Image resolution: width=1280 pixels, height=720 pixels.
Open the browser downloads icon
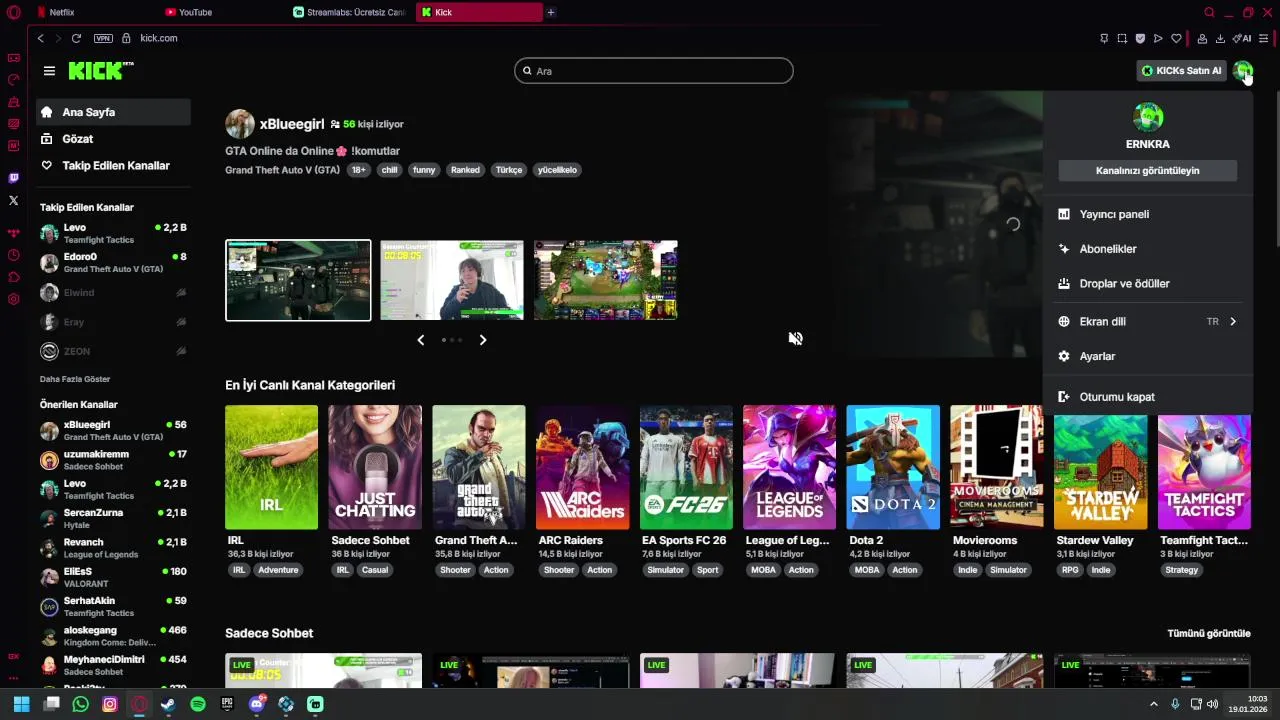(x=1220, y=38)
